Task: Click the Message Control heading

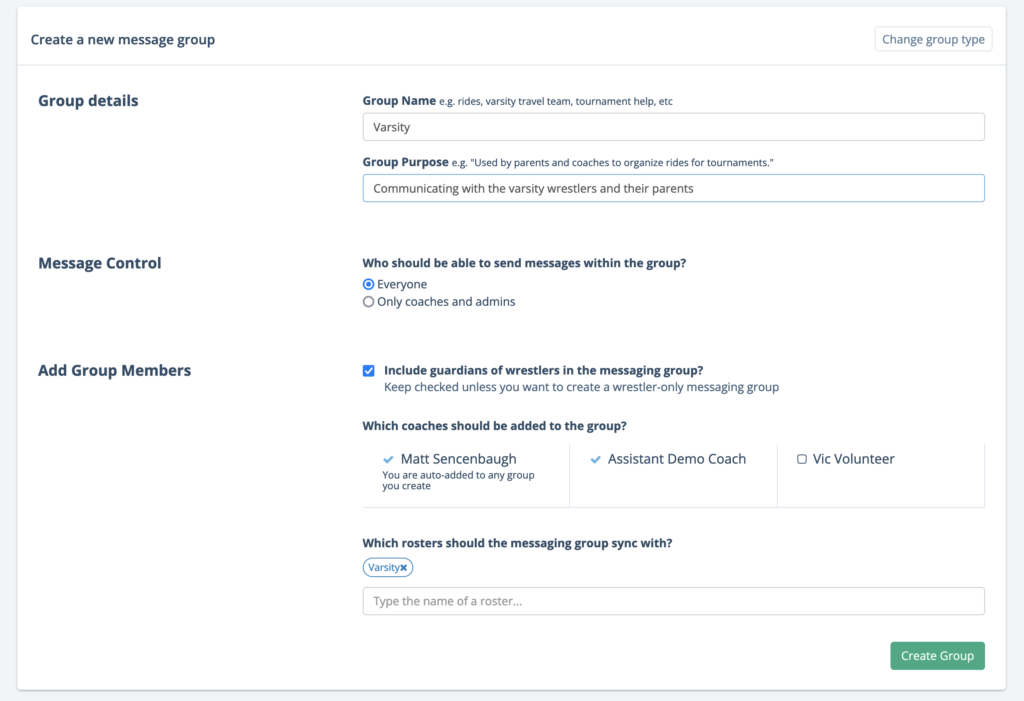Action: coord(99,263)
